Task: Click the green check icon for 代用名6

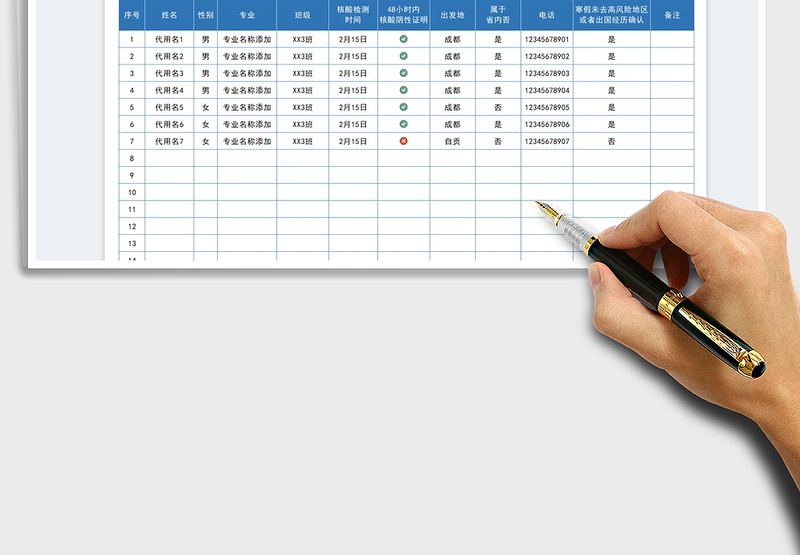Action: point(404,124)
